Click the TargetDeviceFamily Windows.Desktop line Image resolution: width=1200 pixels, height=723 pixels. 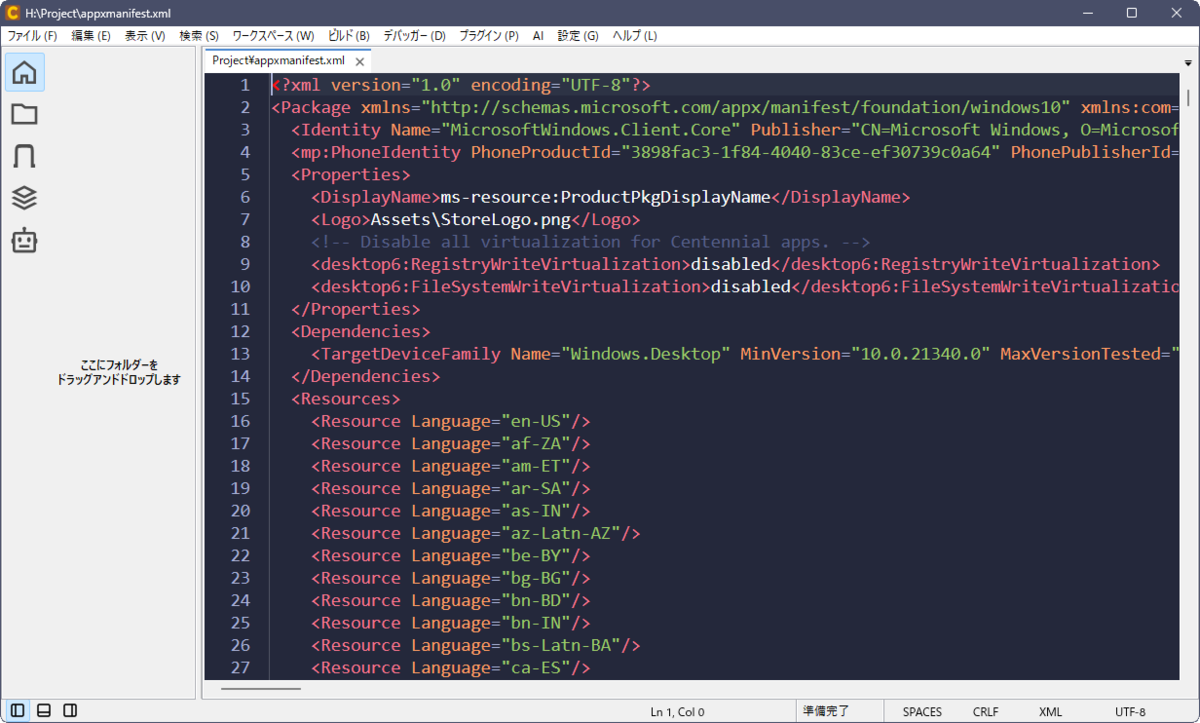pos(745,354)
